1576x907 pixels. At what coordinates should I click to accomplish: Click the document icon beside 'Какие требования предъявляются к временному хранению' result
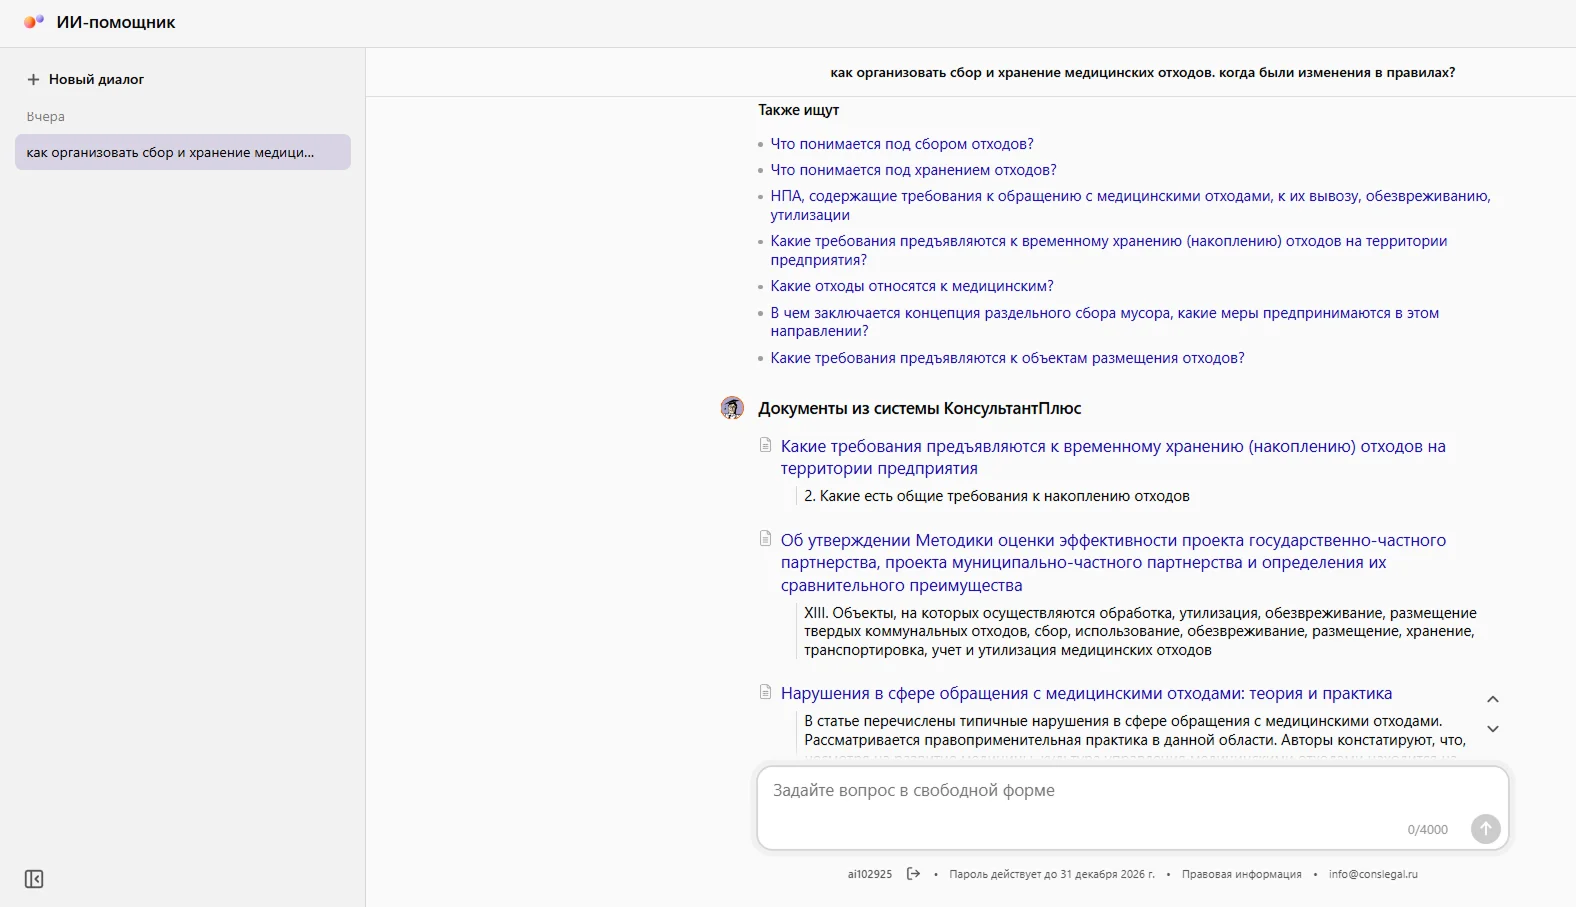766,445
